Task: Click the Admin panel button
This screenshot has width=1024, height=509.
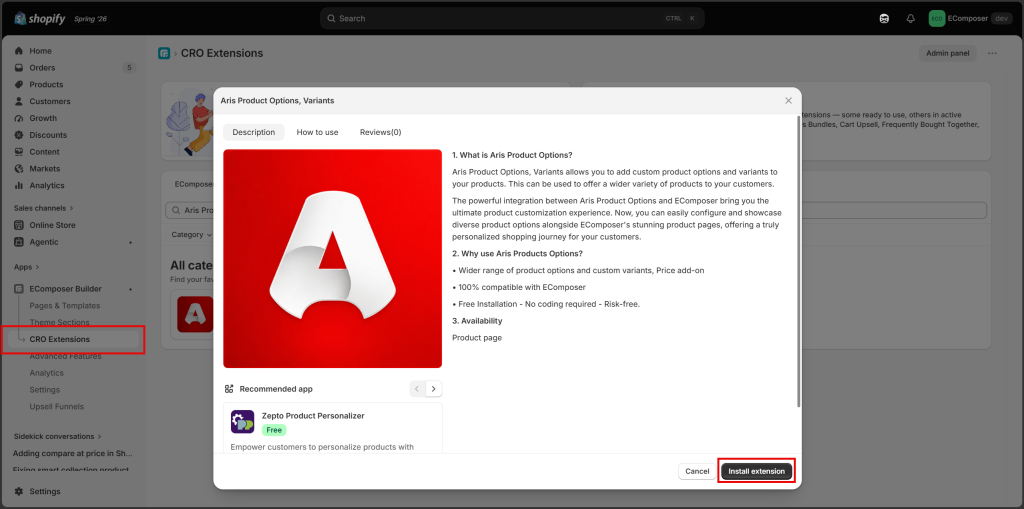Action: click(947, 54)
